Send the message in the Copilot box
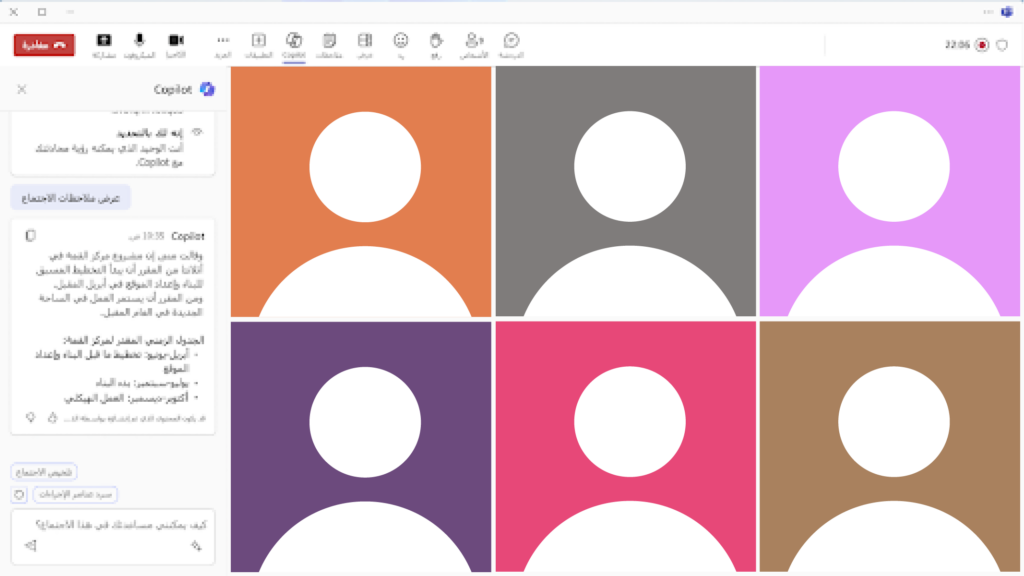 pos(30,545)
